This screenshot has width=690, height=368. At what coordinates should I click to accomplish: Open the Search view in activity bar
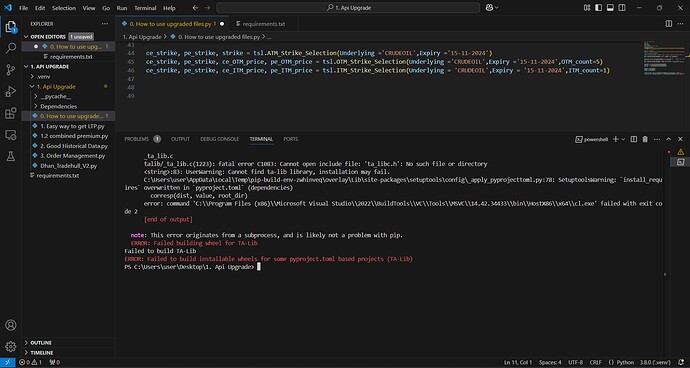pos(11,48)
